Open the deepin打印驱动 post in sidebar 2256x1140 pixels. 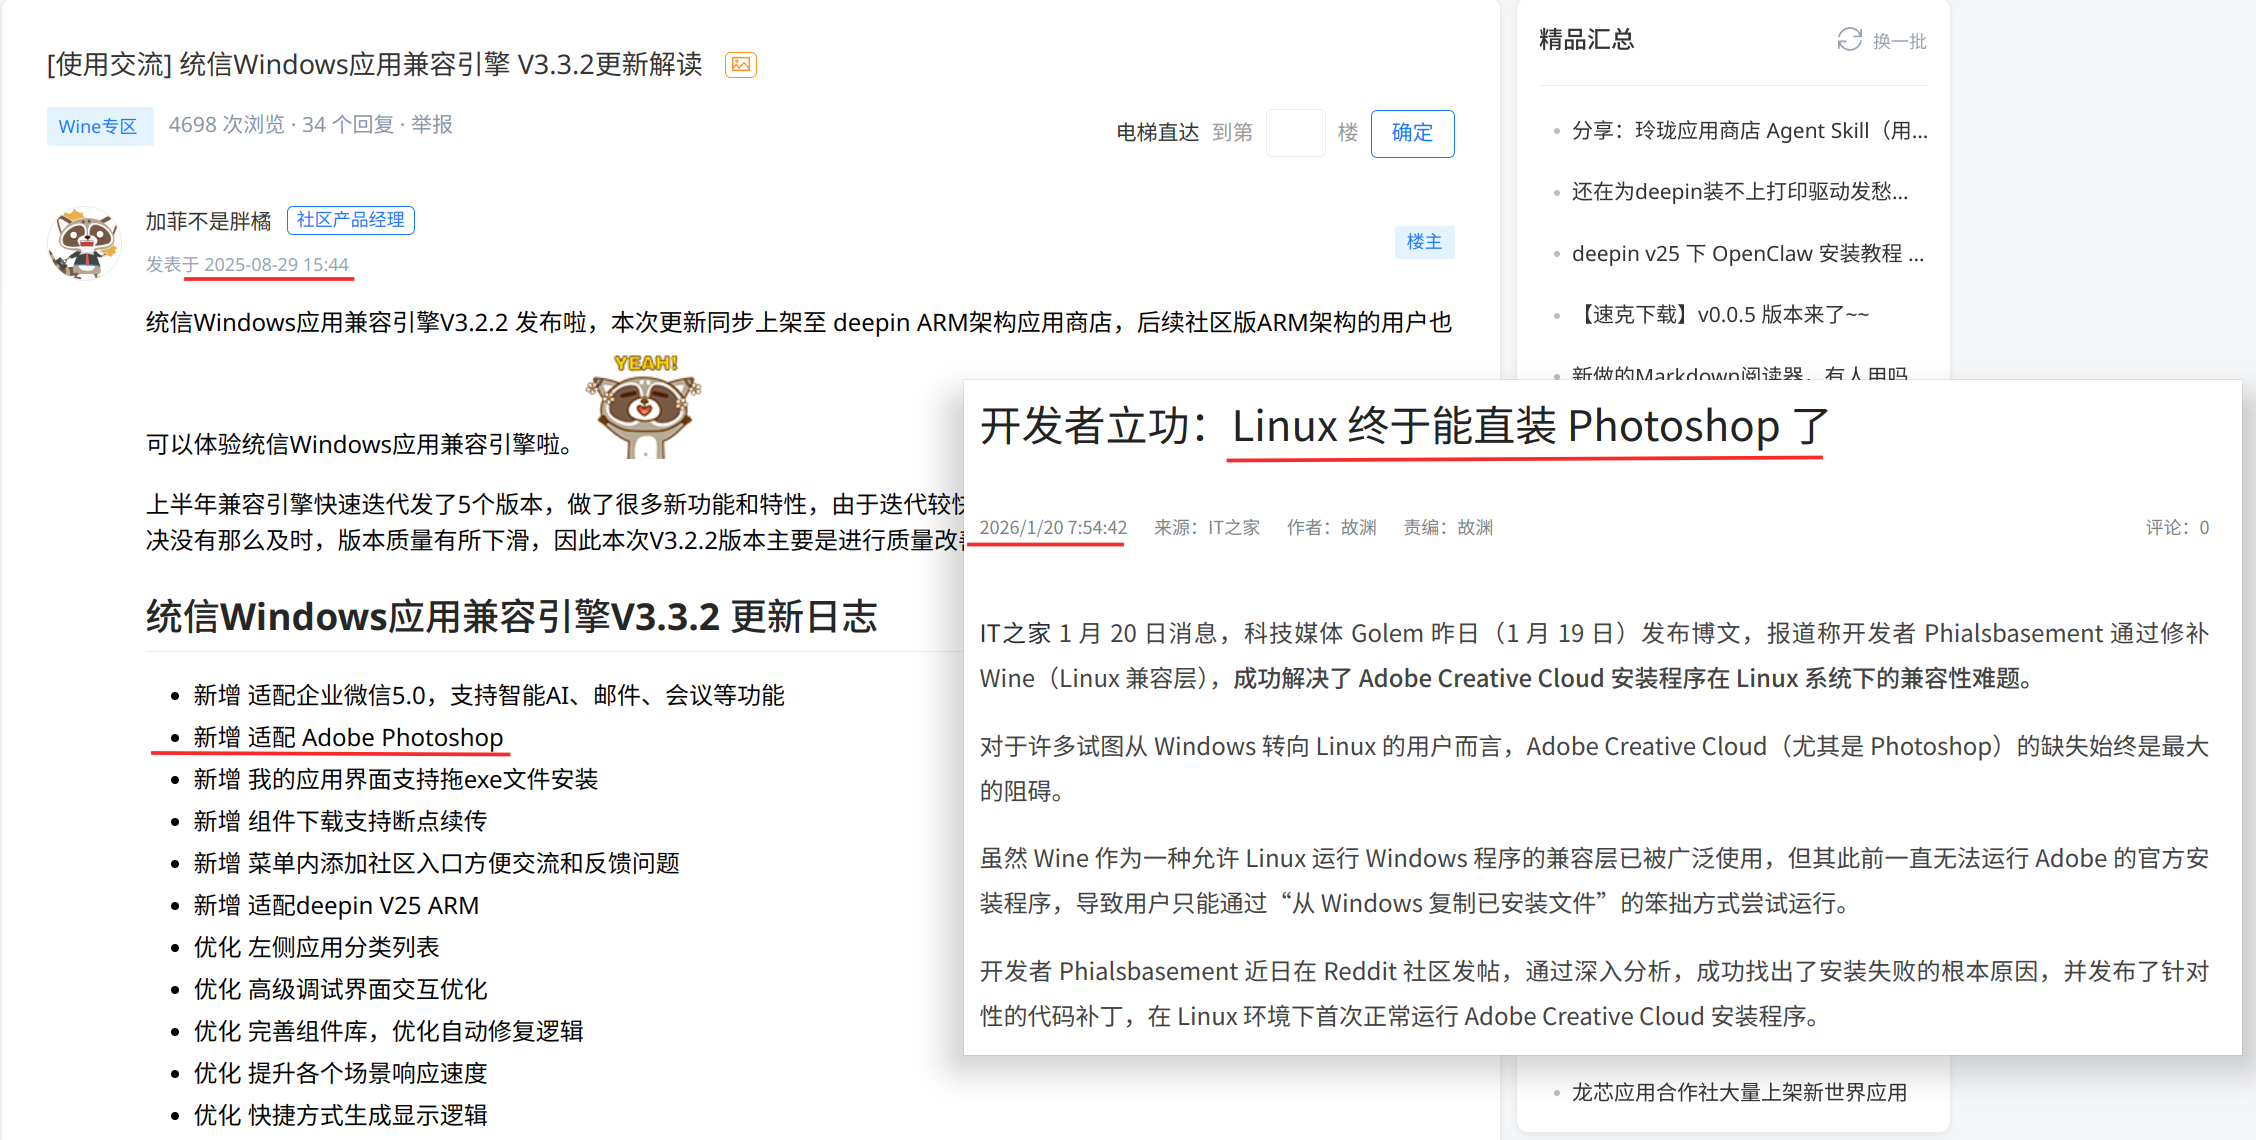click(1739, 192)
